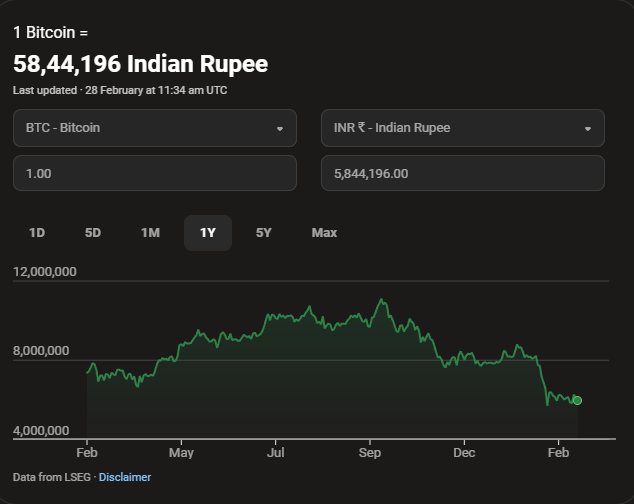Click the green current-price dot on chart
This screenshot has height=504, width=634.
point(577,400)
